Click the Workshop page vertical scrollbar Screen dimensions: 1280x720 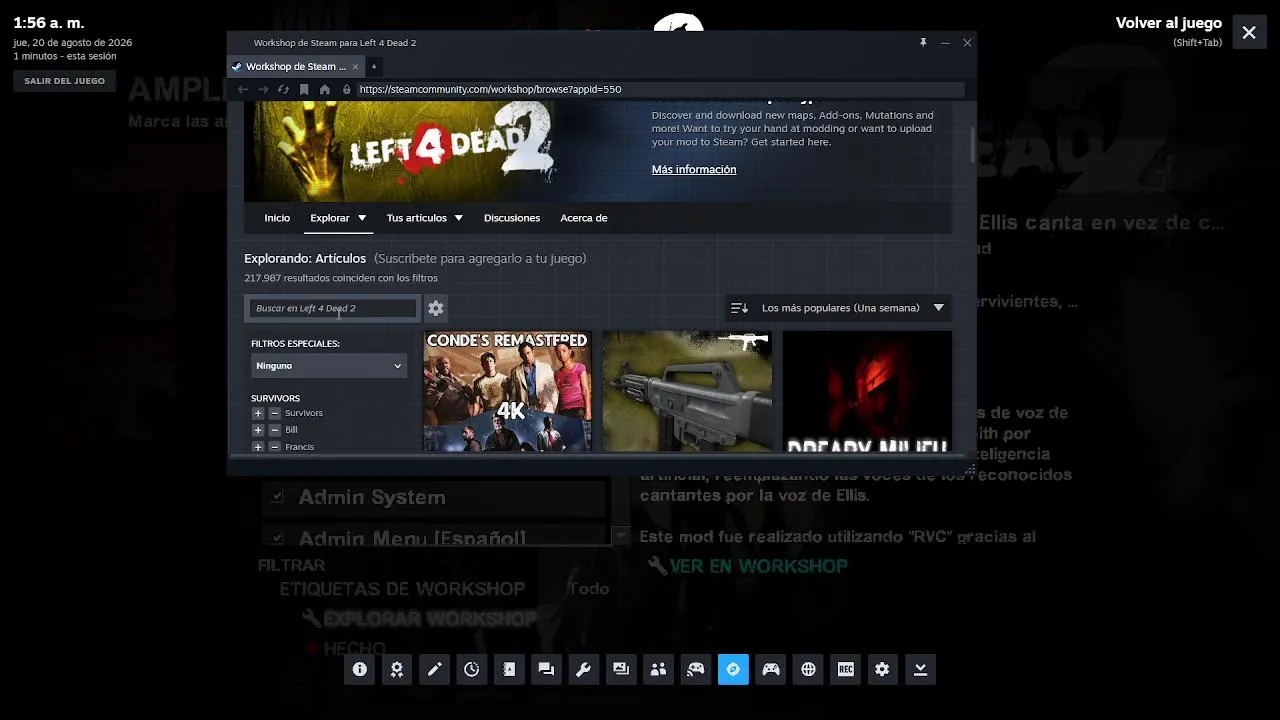pyautogui.click(x=972, y=145)
